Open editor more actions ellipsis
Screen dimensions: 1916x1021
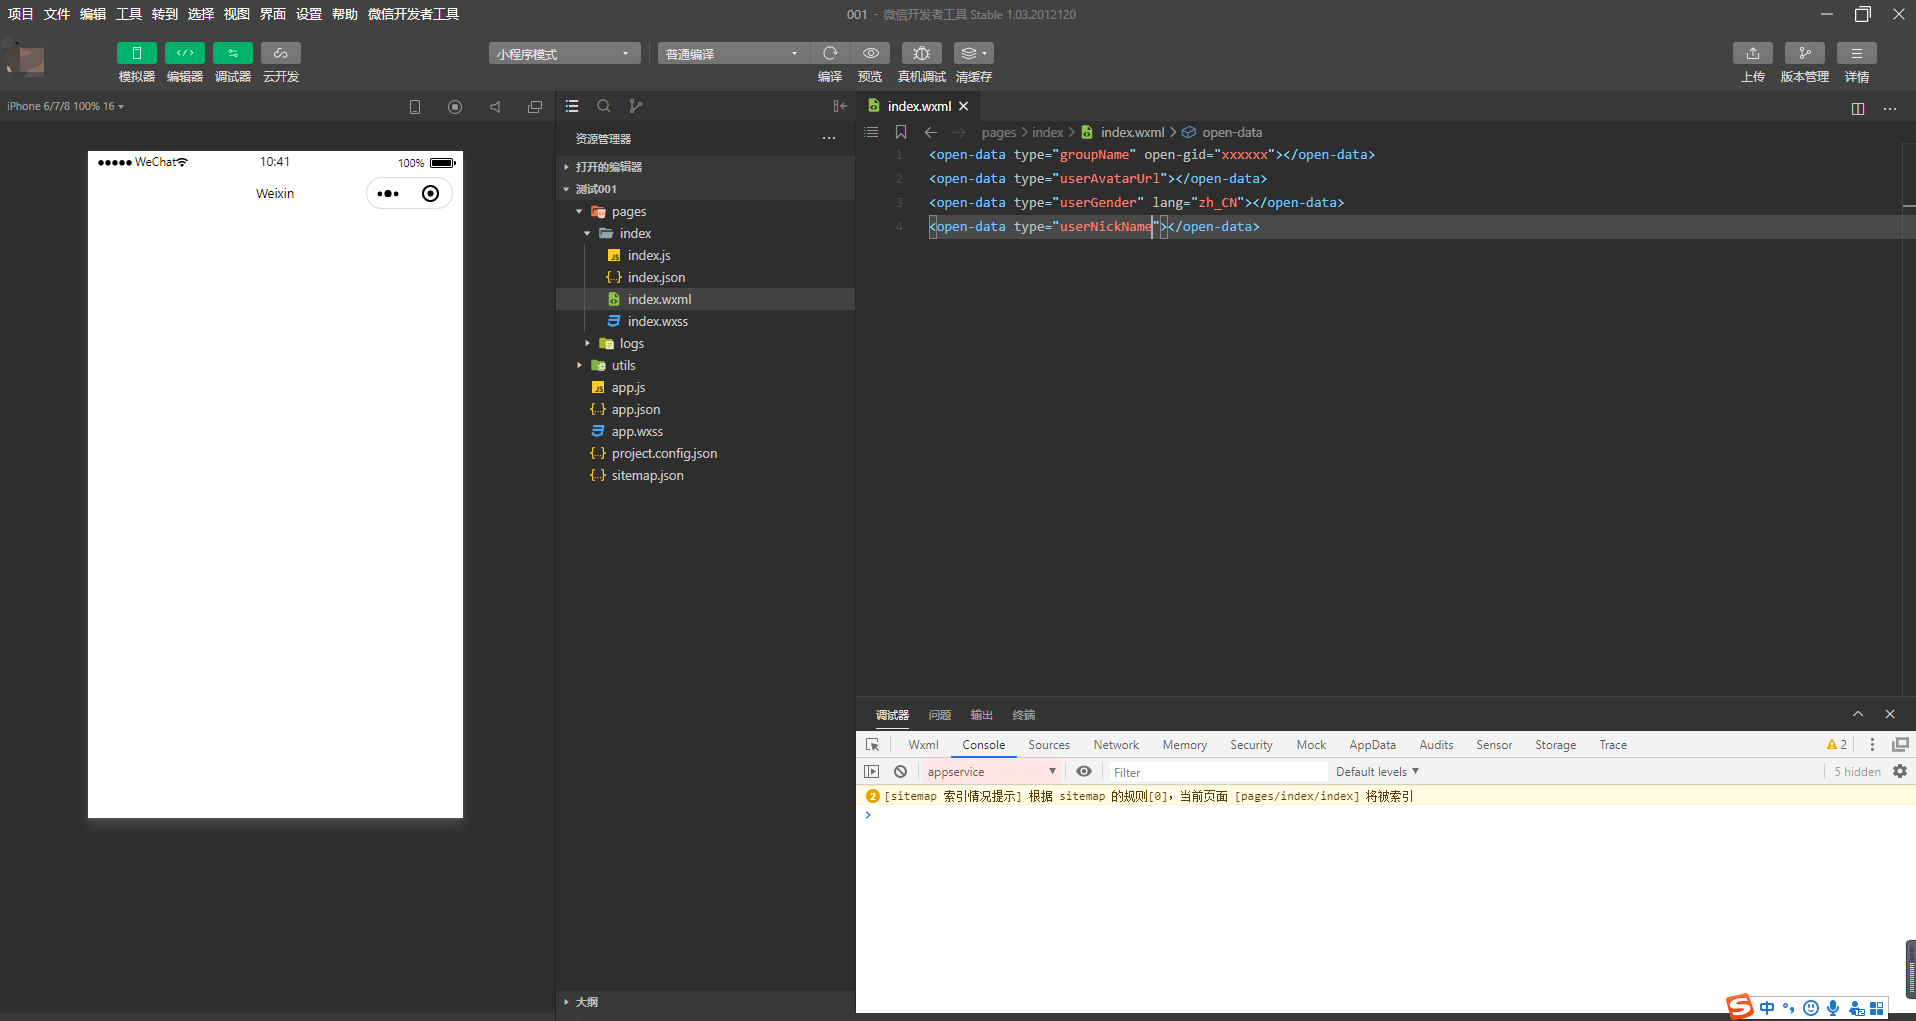[1890, 108]
